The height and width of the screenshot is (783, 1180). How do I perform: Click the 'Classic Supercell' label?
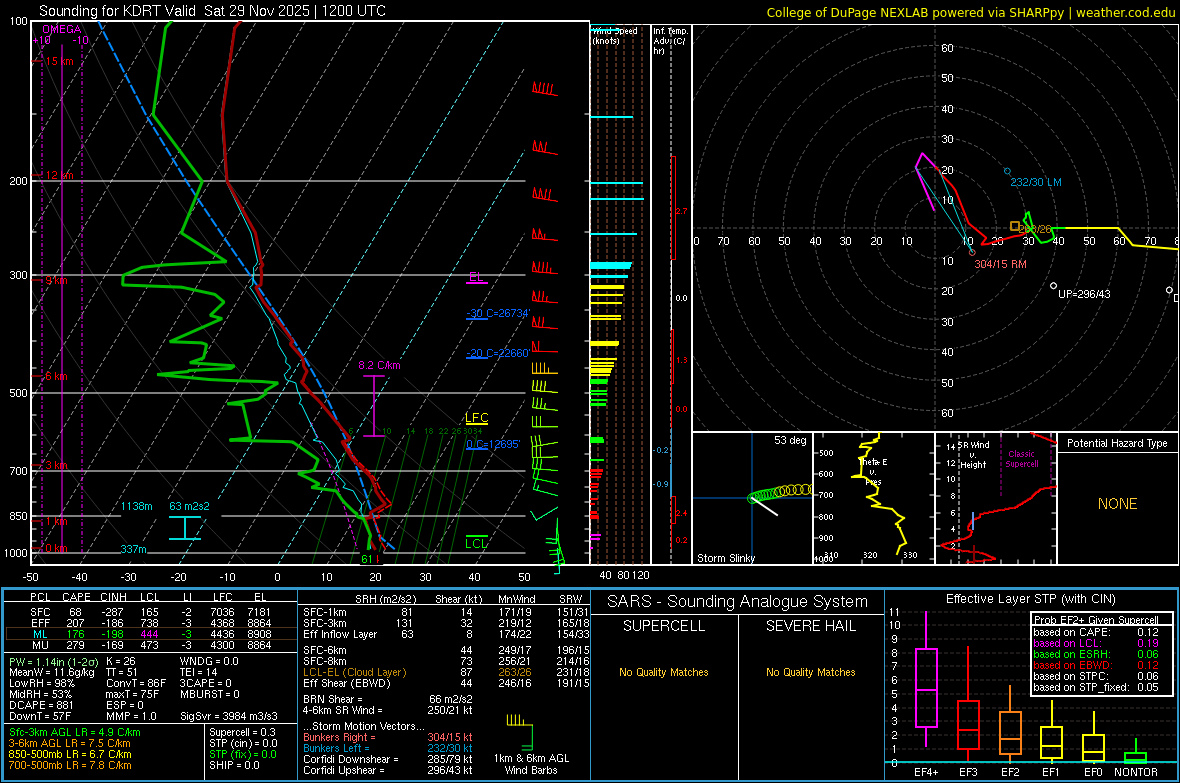coord(1021,459)
